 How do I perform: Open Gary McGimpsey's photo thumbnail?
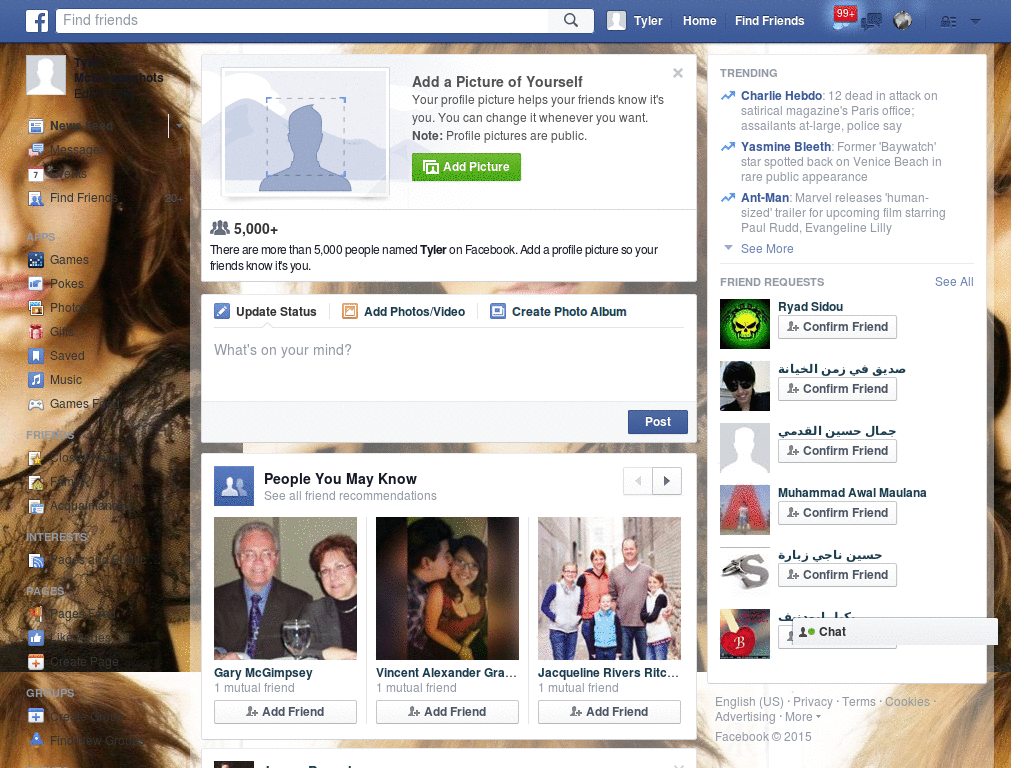pyautogui.click(x=285, y=588)
